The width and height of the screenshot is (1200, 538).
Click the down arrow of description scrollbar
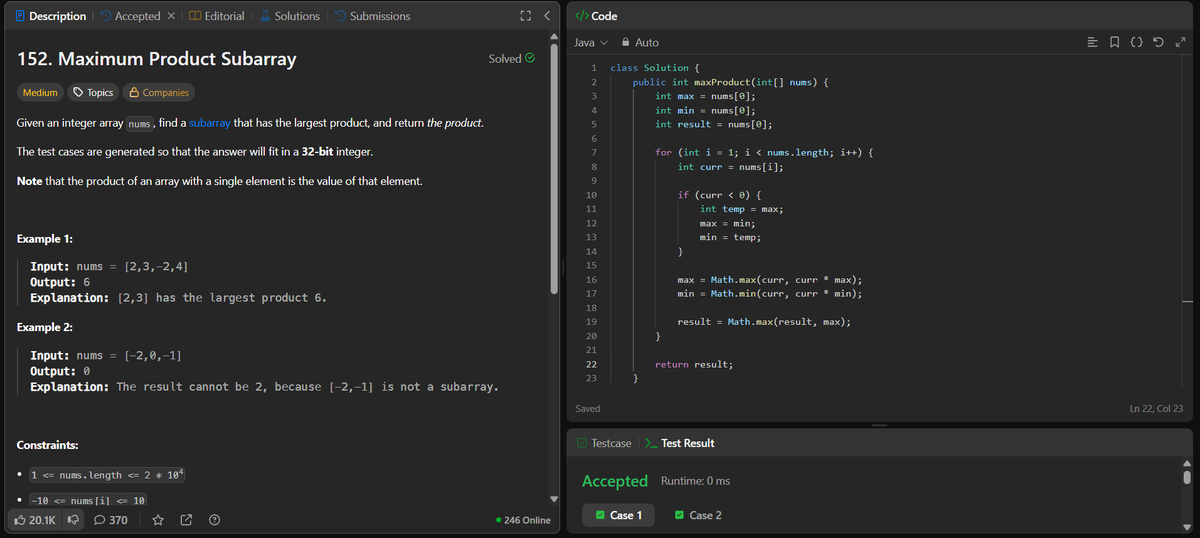554,499
